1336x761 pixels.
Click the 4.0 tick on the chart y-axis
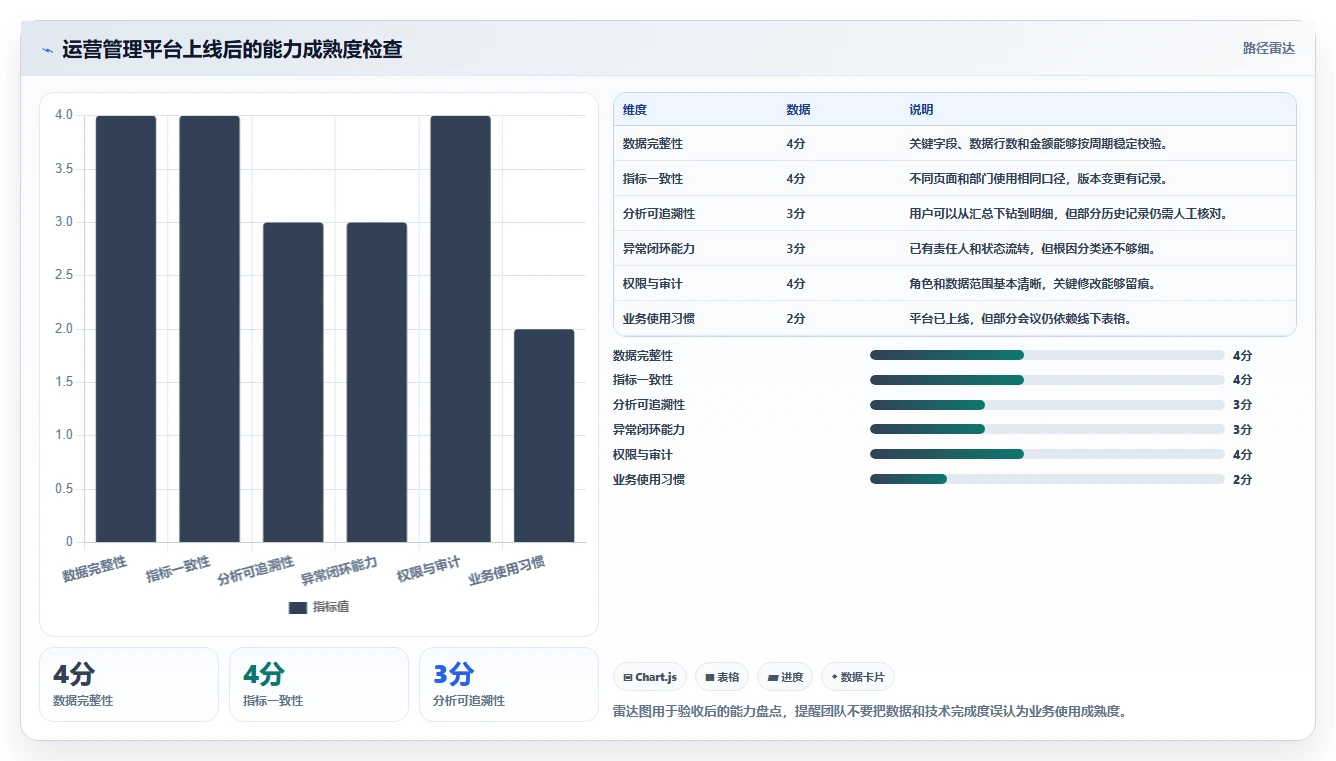coord(64,115)
